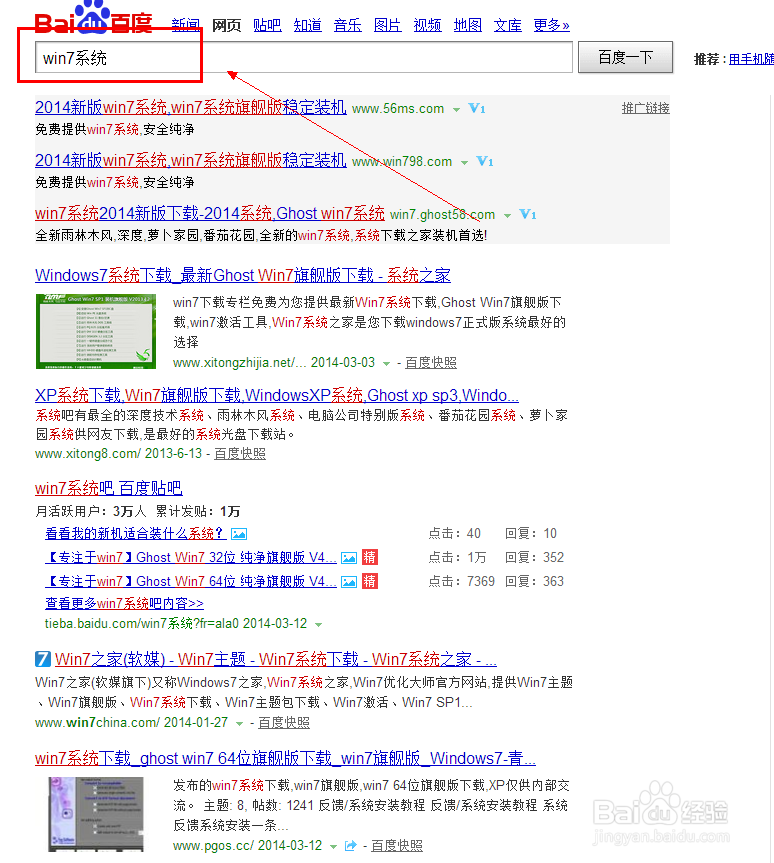774x863 pixels.
Task: Expand dropdown arrow after tieba.baidu.com 2014-03-12
Action: point(318,625)
